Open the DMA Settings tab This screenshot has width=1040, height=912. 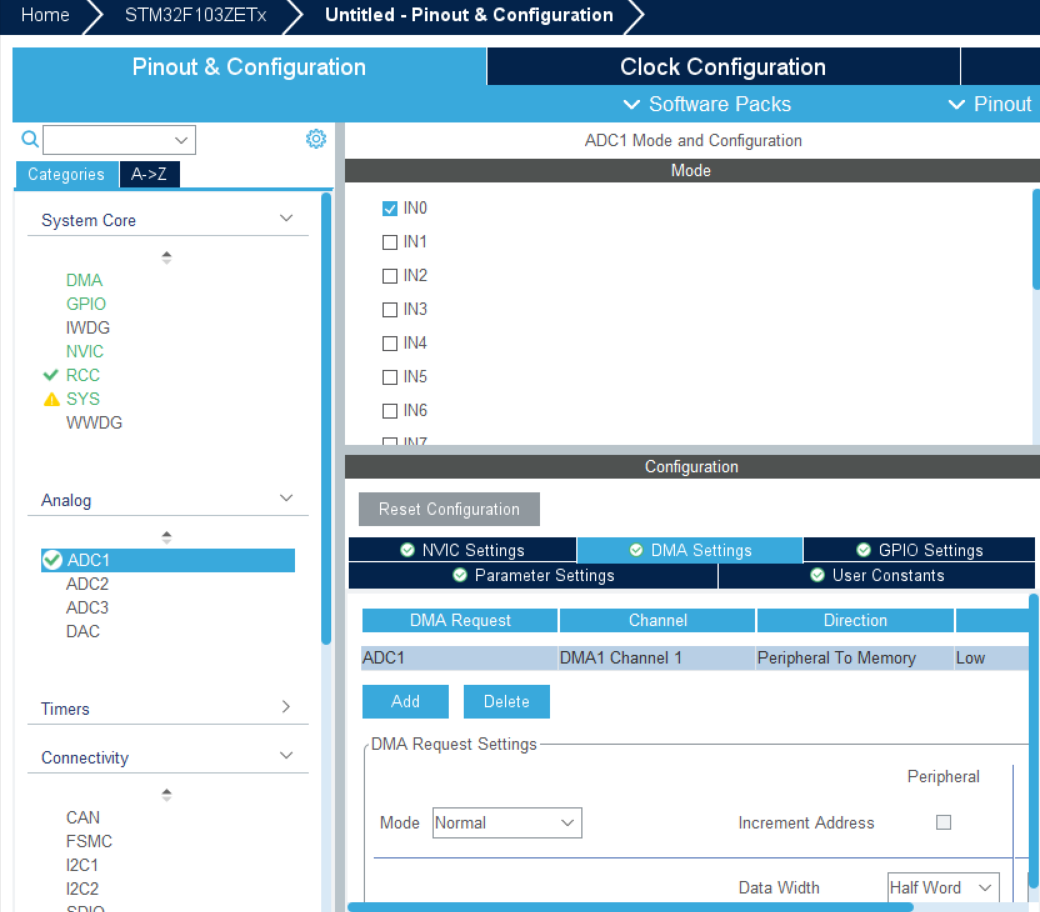coord(690,550)
